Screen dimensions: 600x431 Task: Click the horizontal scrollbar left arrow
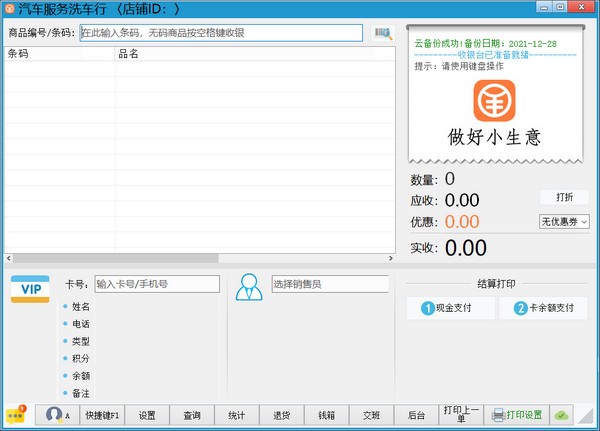(9, 258)
